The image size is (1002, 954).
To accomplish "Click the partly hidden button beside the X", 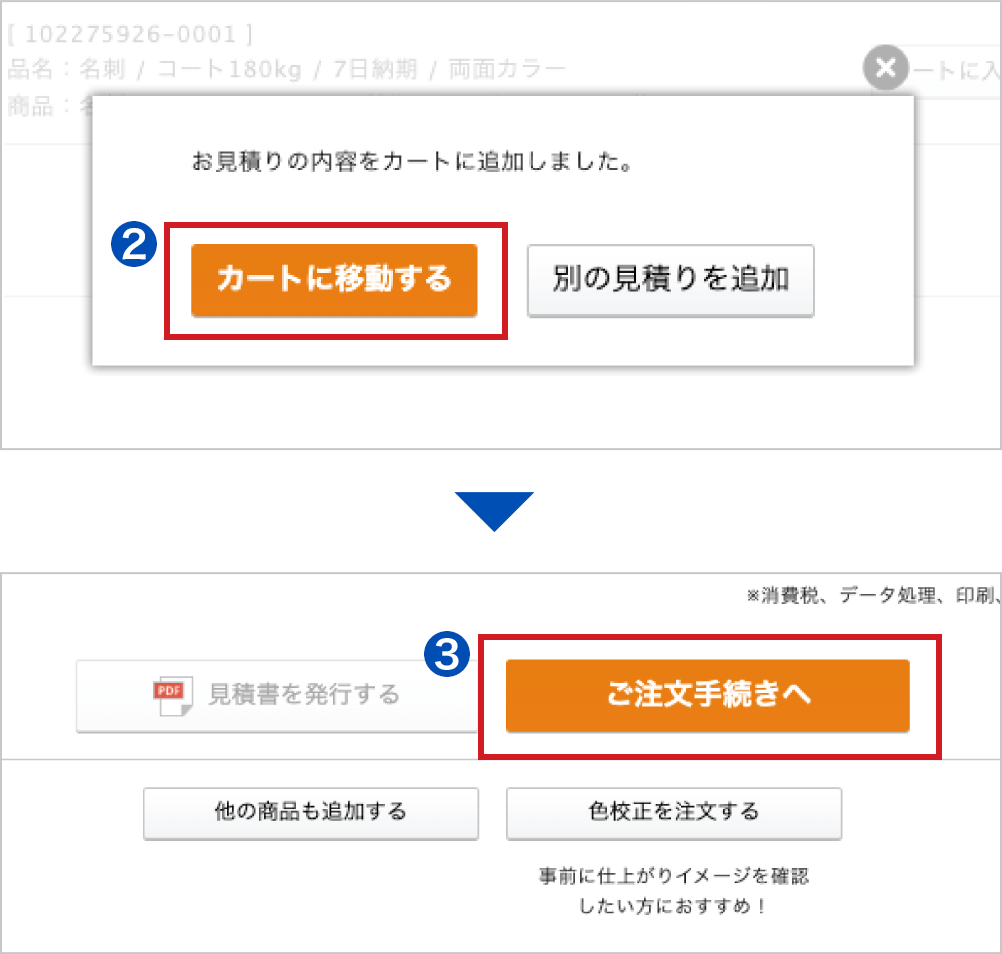I will (953, 70).
